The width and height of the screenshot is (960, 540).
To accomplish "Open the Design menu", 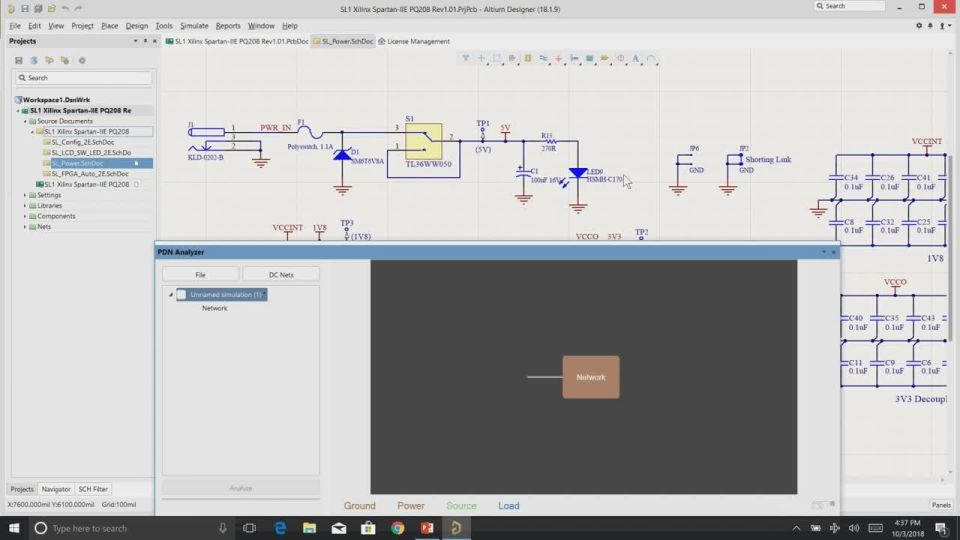I will coord(137,26).
